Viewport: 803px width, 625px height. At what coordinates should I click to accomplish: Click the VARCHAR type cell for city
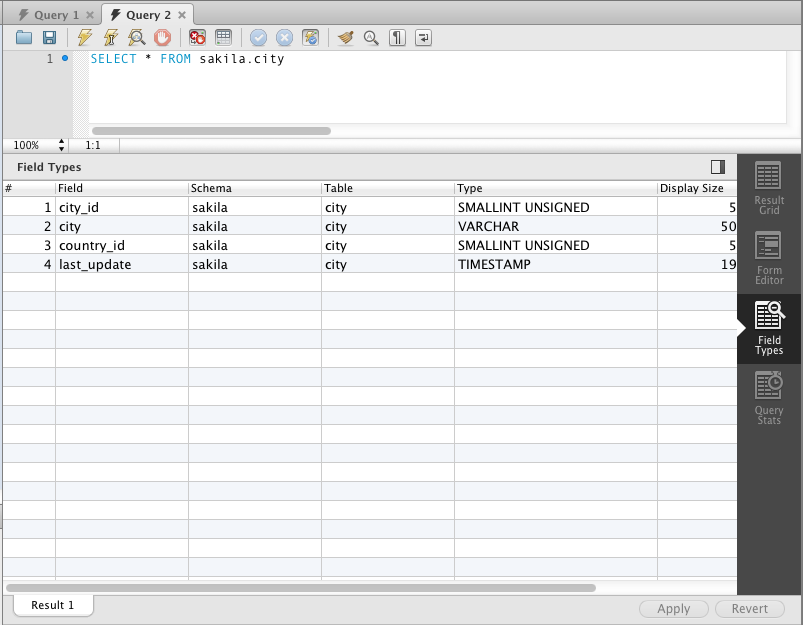click(490, 226)
